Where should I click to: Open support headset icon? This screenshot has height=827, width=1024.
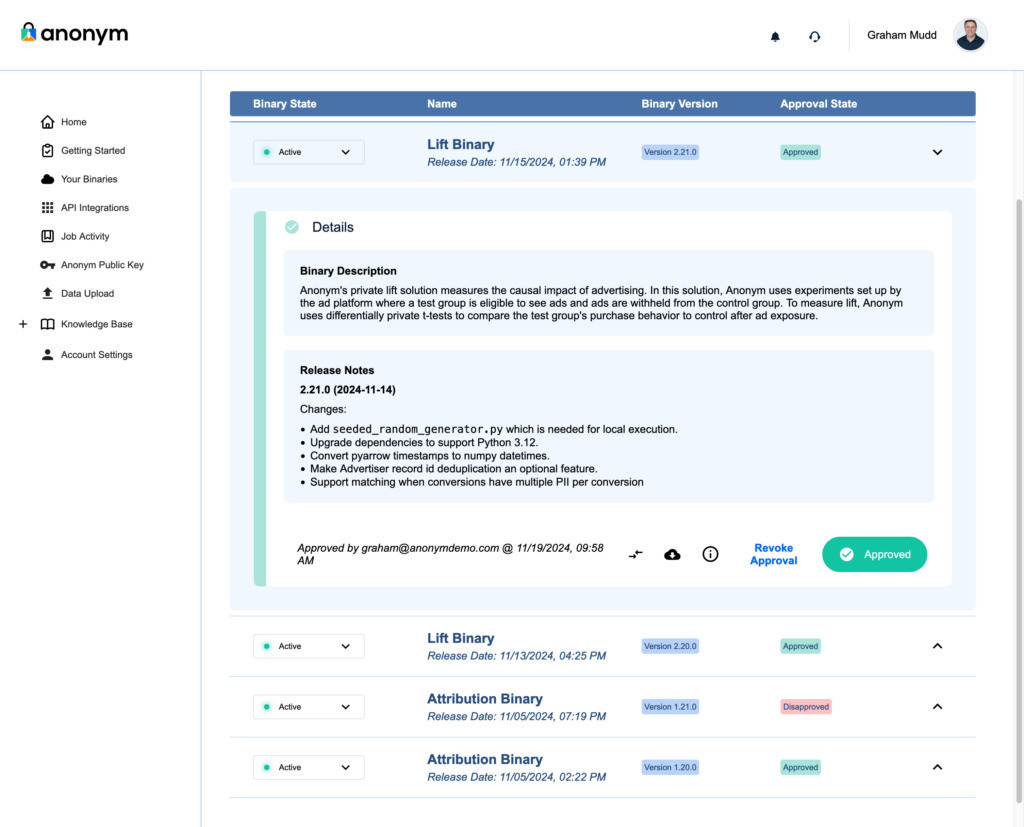tap(814, 37)
